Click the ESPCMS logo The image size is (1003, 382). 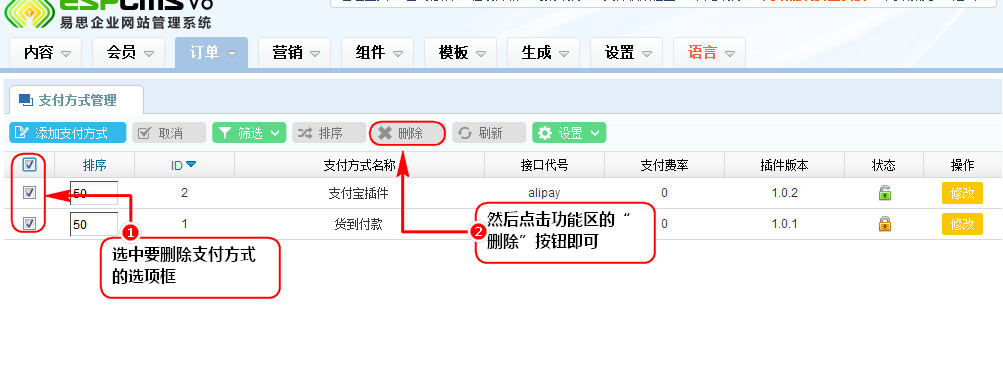click(x=109, y=15)
